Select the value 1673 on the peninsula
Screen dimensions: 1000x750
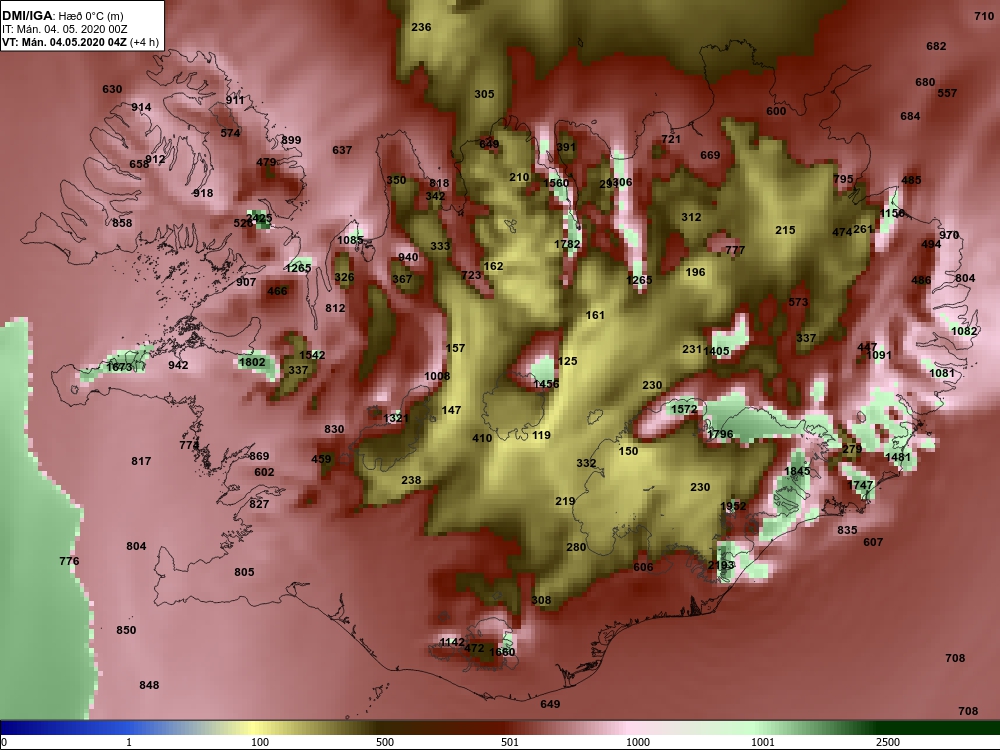click(119, 367)
